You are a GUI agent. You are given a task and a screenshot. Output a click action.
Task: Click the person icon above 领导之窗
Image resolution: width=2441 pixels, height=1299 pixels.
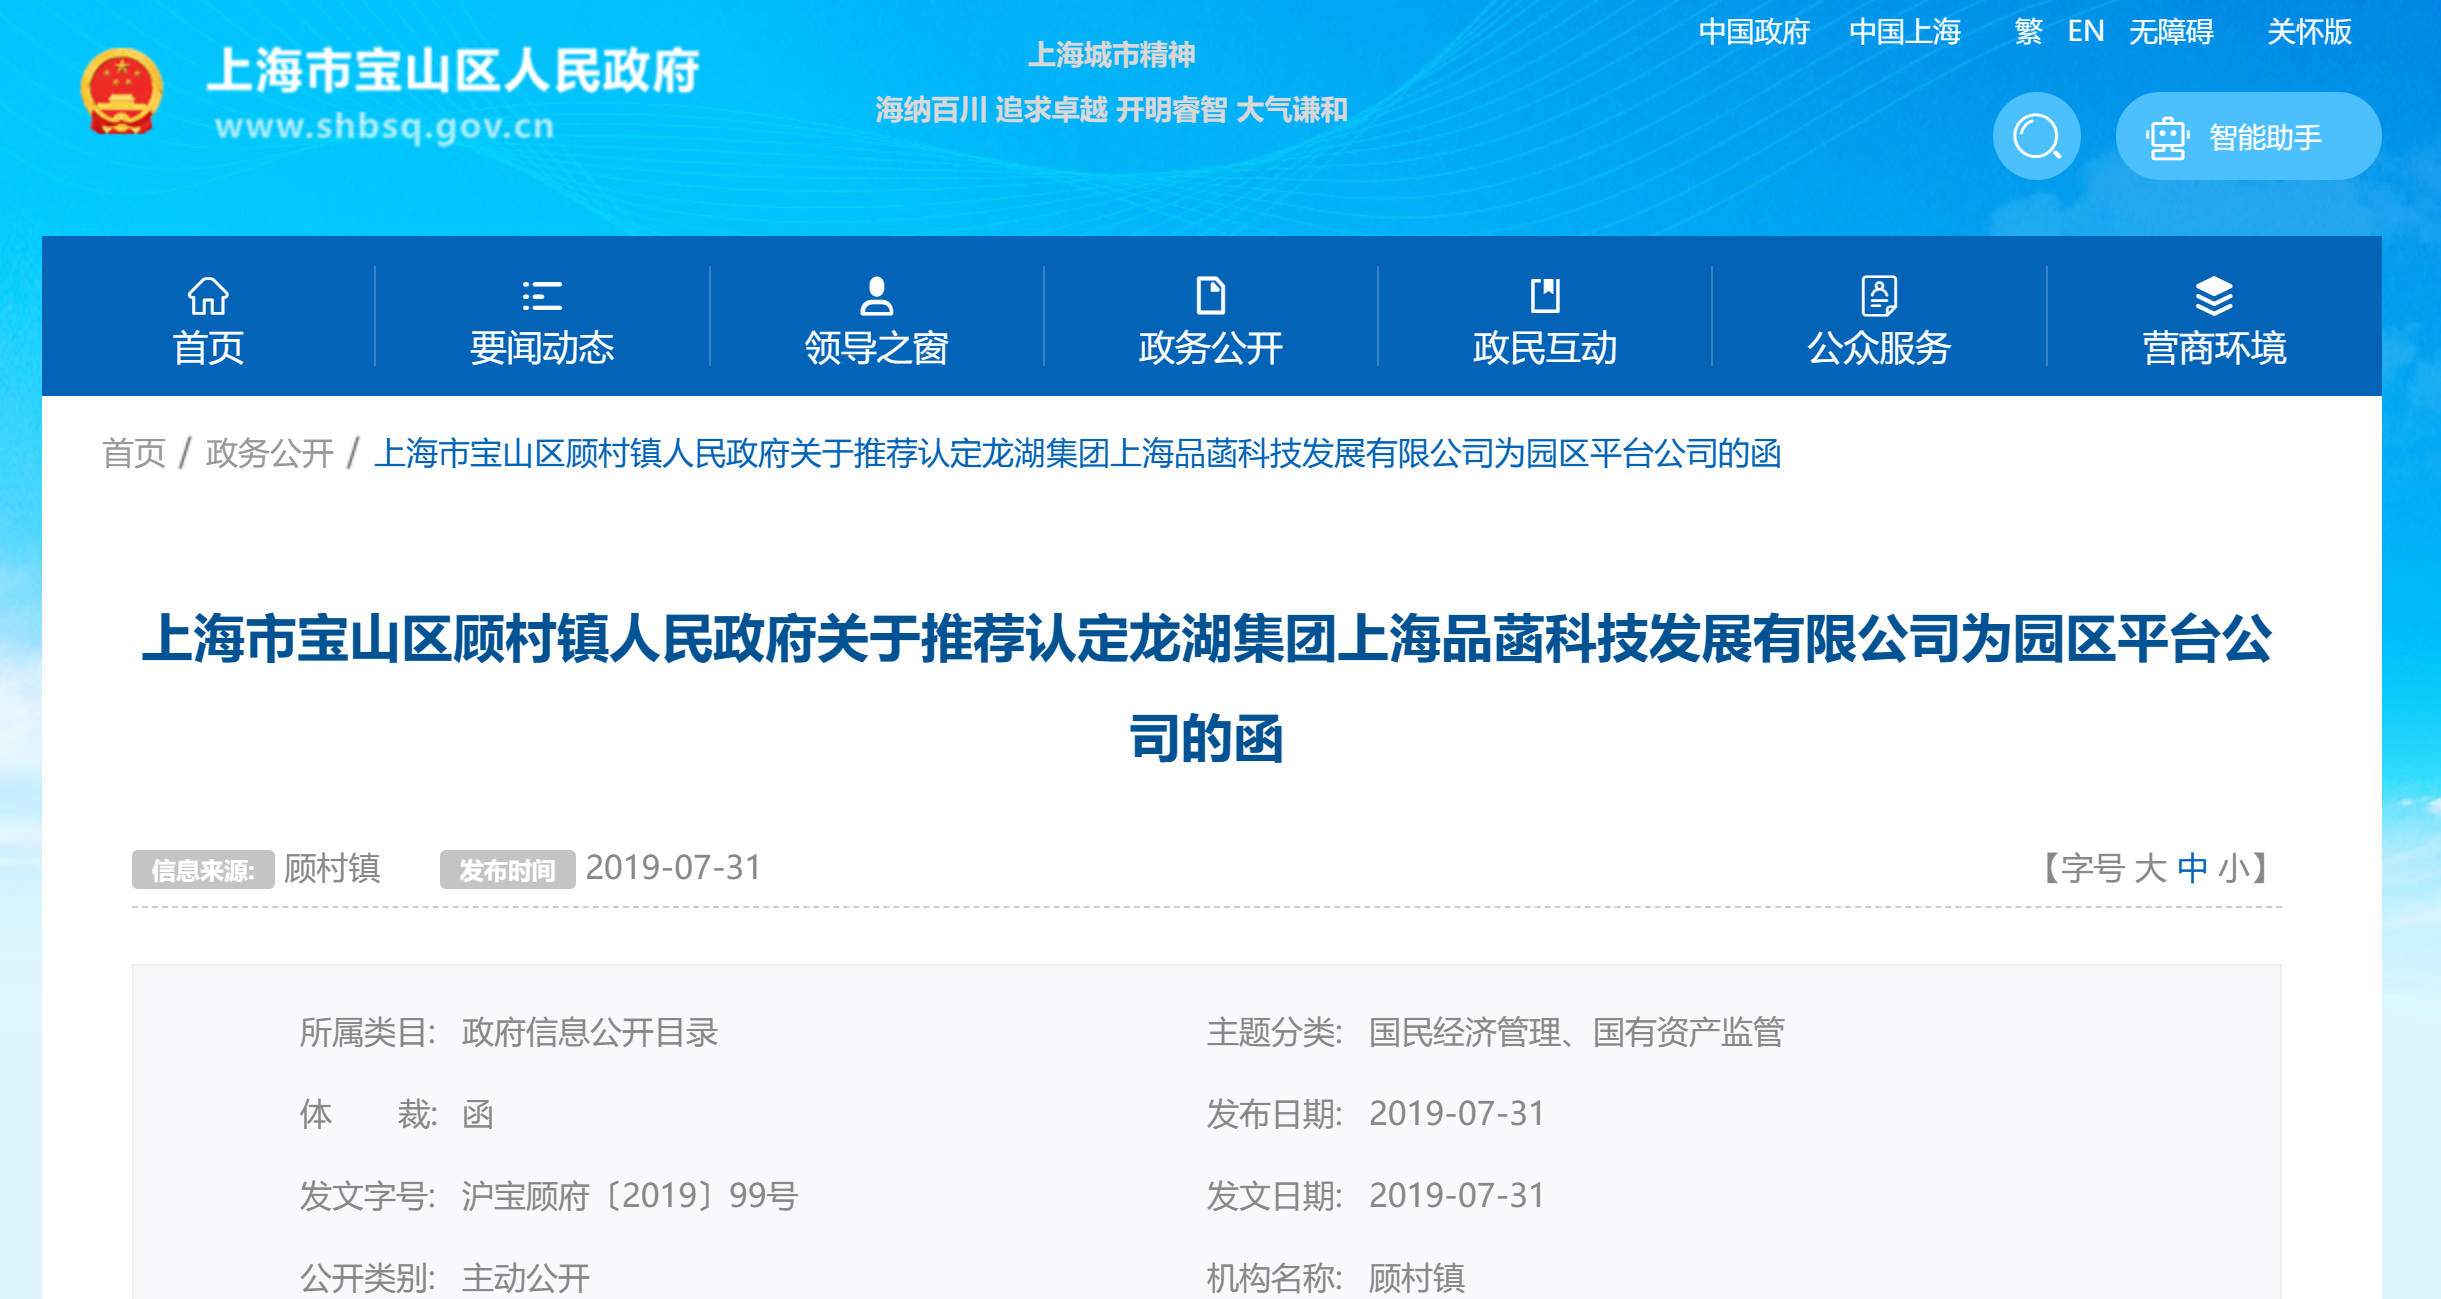pyautogui.click(x=876, y=296)
